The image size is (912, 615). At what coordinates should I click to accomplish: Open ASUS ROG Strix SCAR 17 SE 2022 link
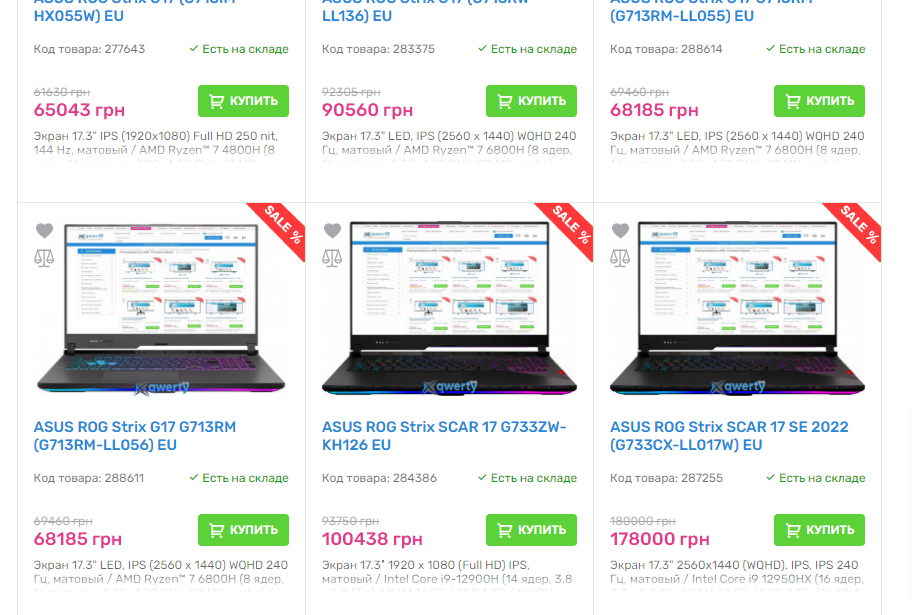pos(729,436)
